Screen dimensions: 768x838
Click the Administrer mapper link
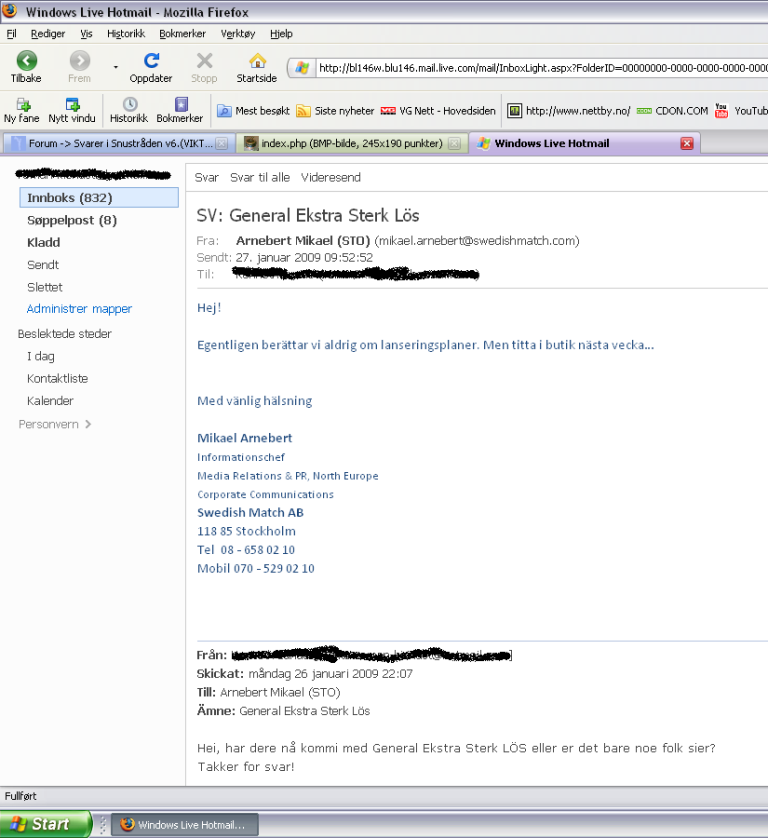pos(79,309)
